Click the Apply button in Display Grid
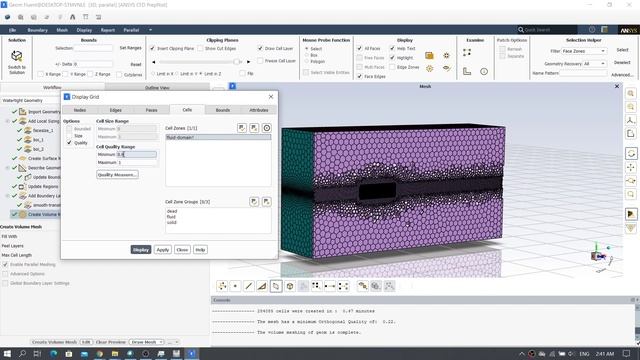 coord(162,249)
